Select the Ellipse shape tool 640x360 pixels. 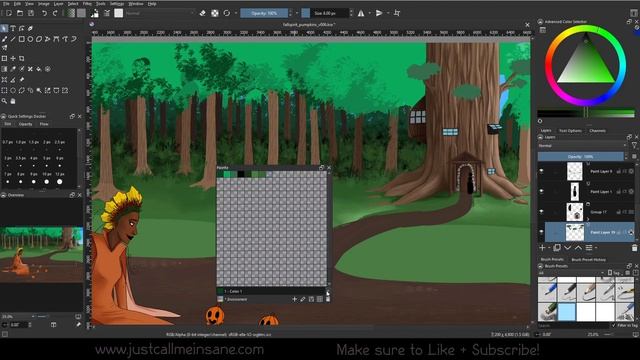(x=30, y=39)
